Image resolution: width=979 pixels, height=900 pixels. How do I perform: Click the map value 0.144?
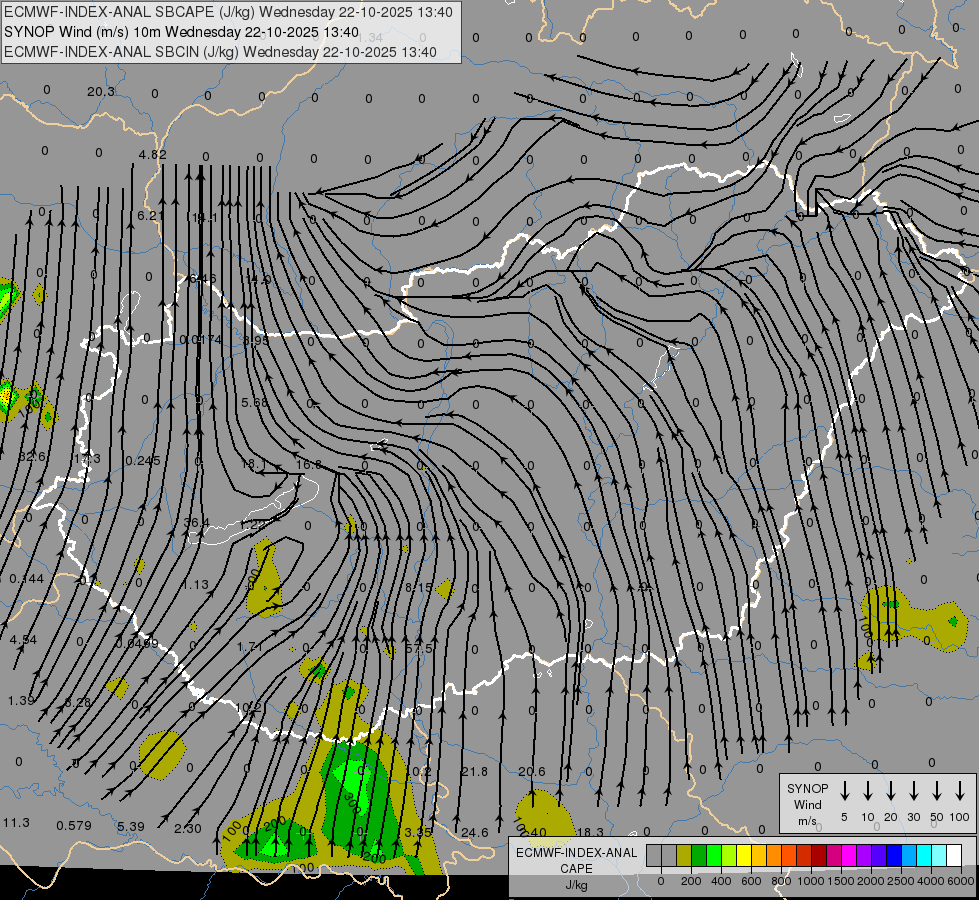(x=26, y=579)
